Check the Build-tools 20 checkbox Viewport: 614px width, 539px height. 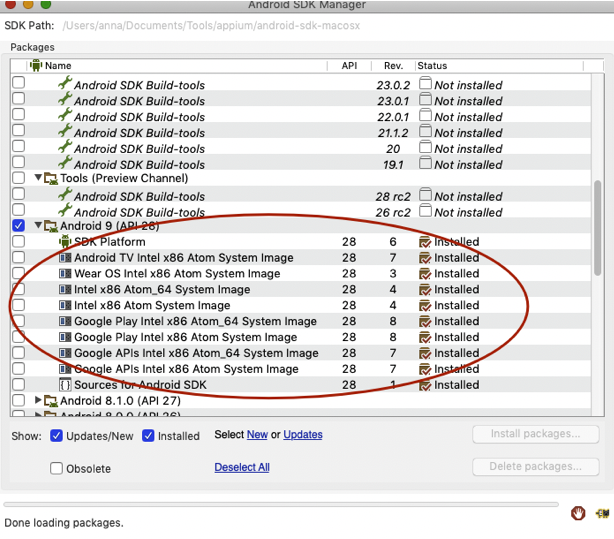click(x=18, y=146)
